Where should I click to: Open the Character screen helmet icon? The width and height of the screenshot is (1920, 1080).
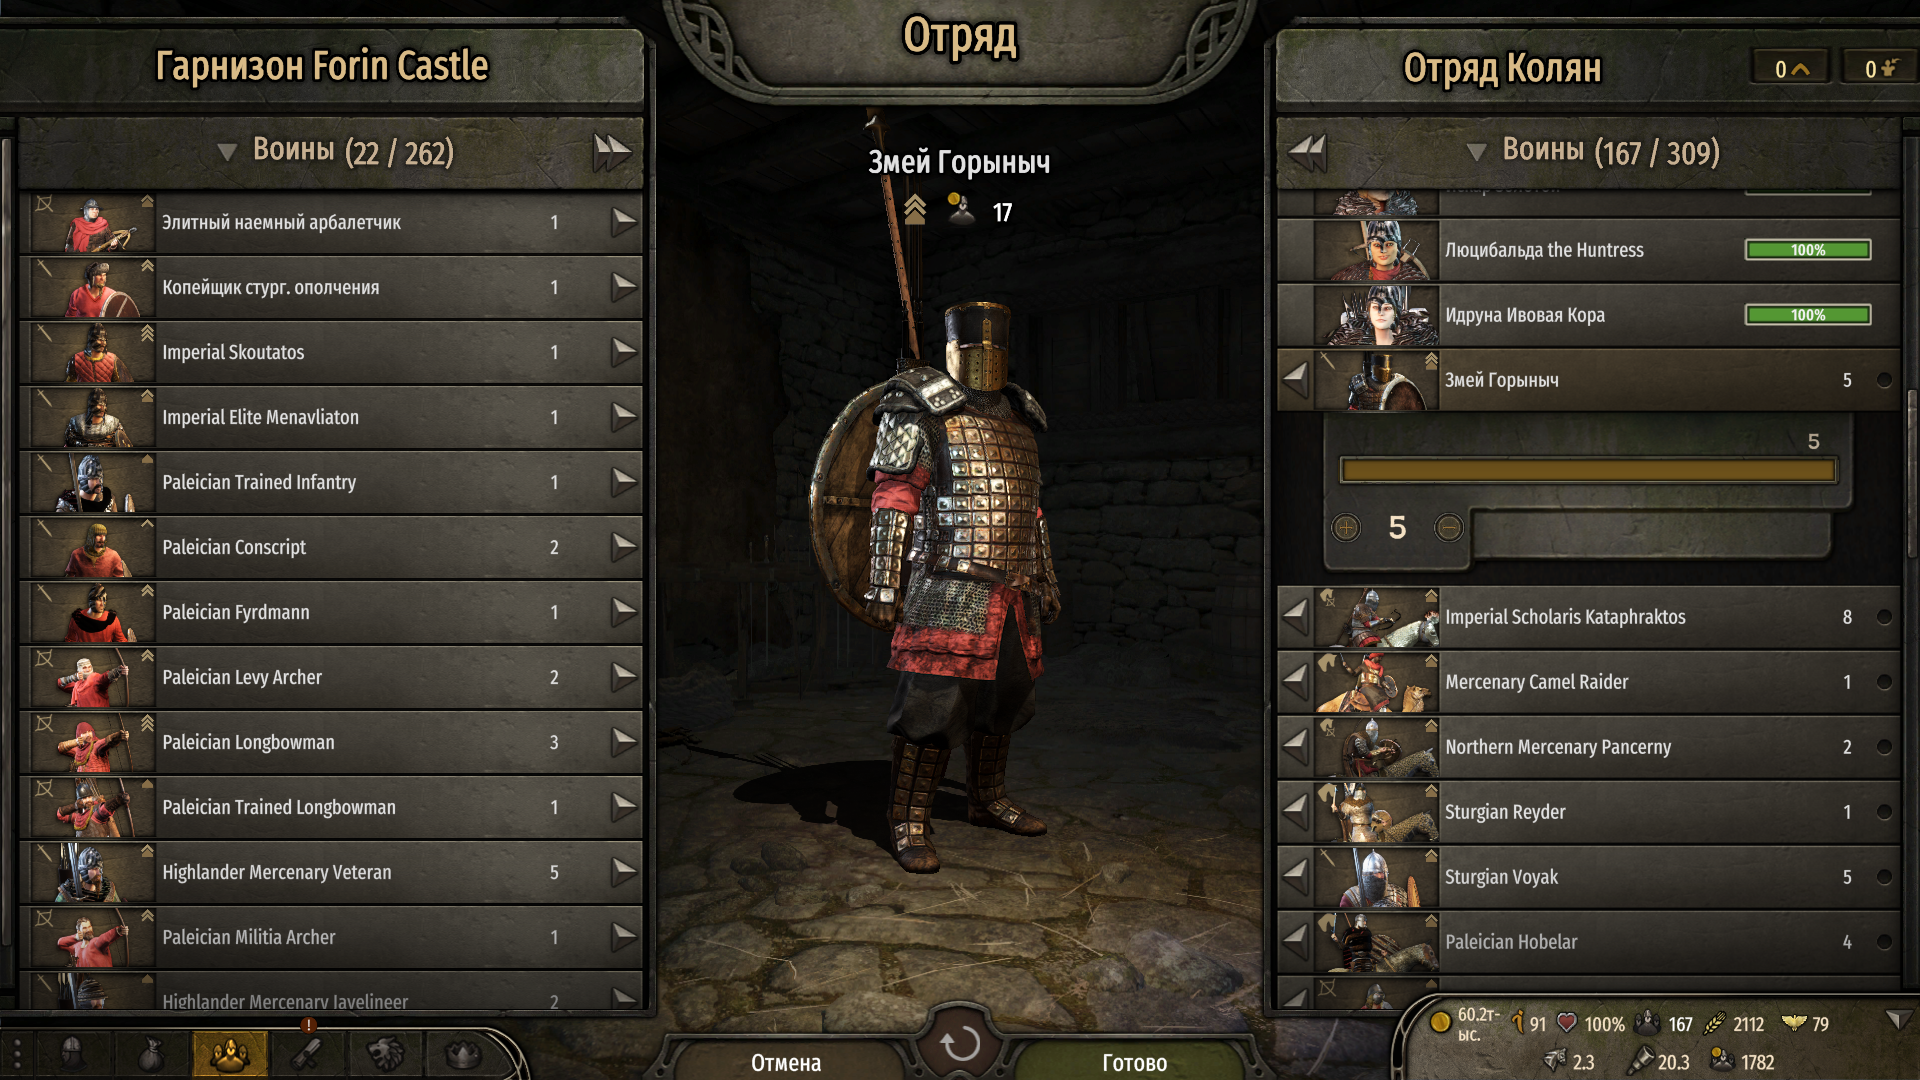(73, 1053)
